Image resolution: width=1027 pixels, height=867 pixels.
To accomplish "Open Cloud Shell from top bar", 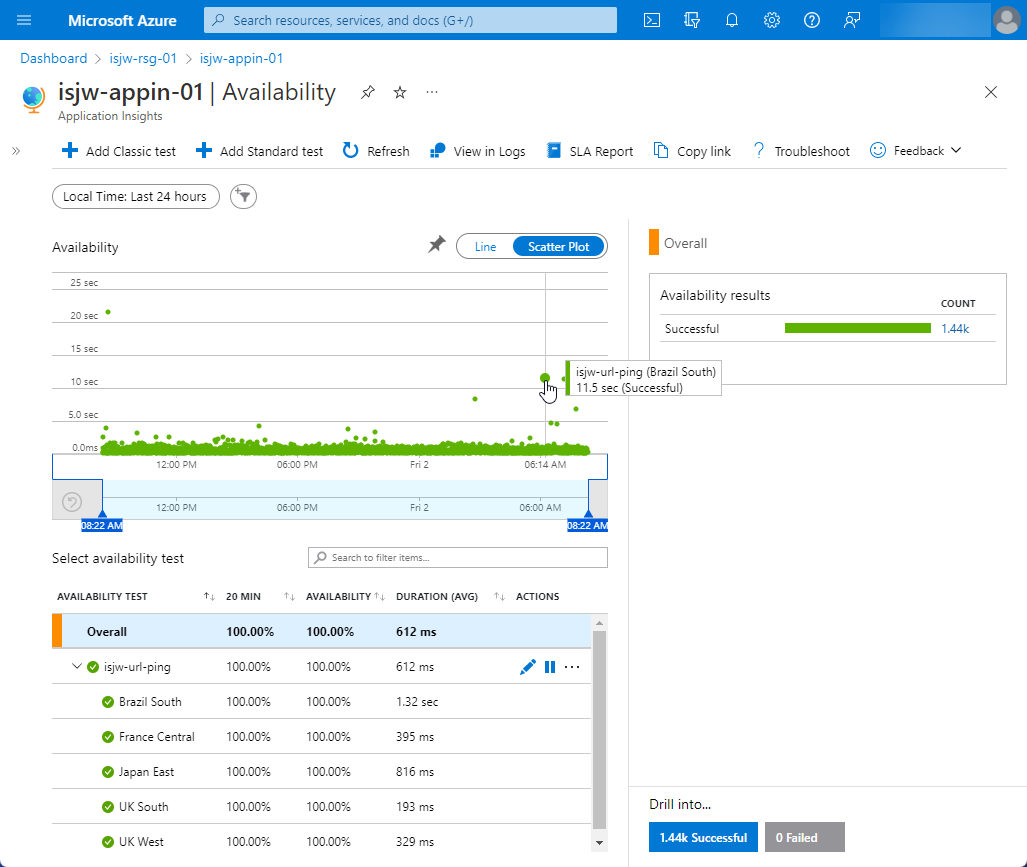I will [x=652, y=20].
